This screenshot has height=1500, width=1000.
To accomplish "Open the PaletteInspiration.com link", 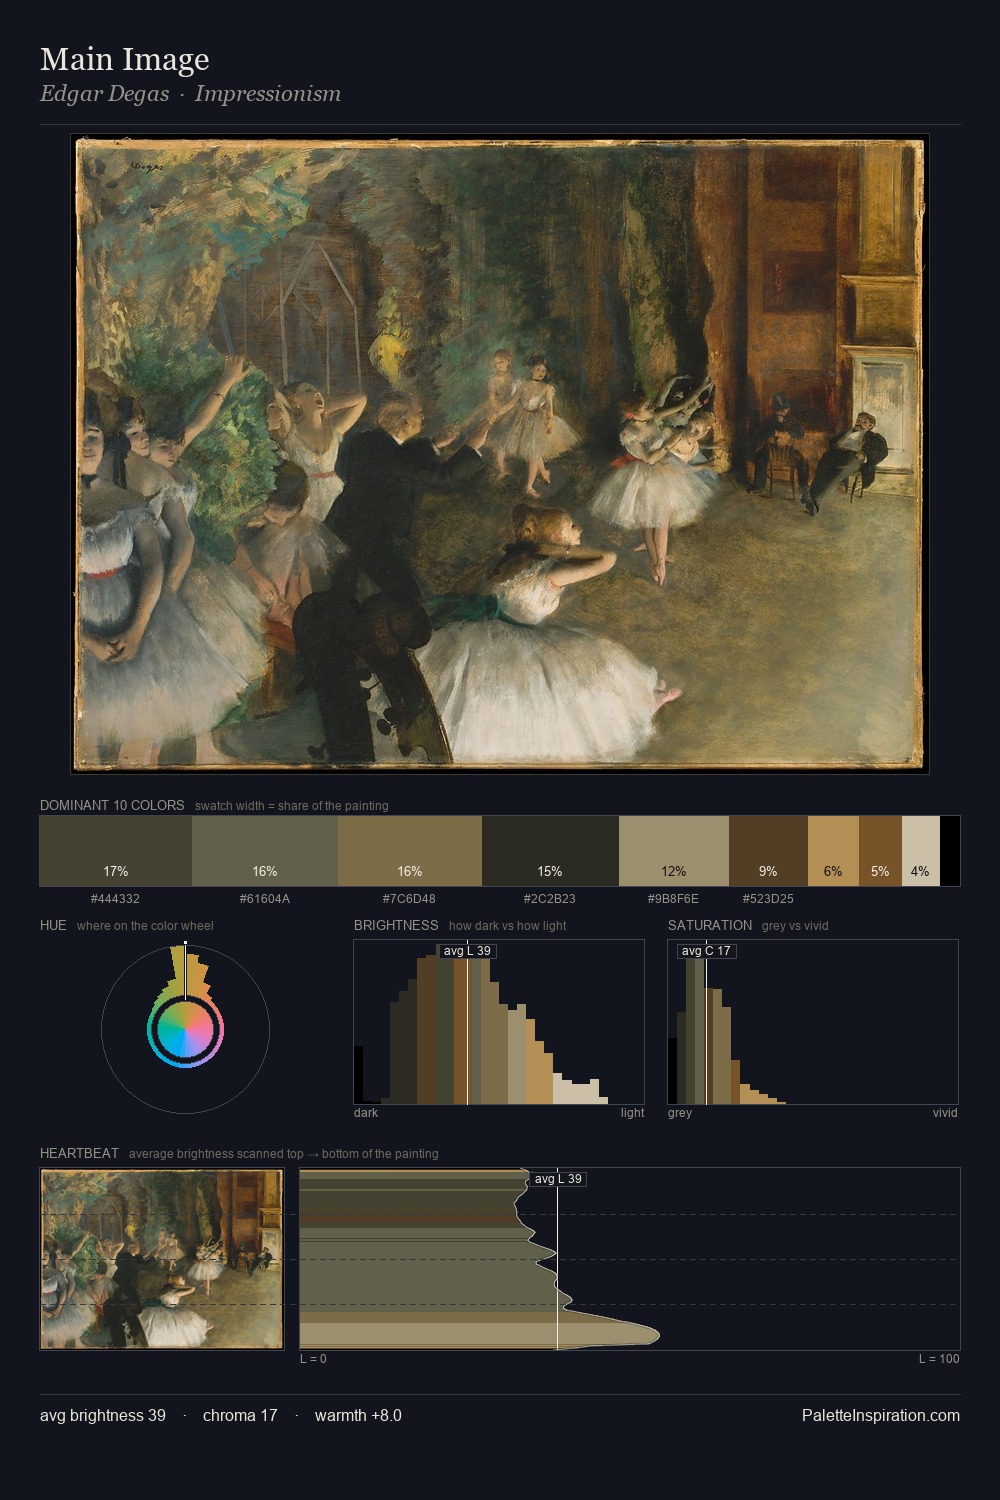I will tap(881, 1415).
